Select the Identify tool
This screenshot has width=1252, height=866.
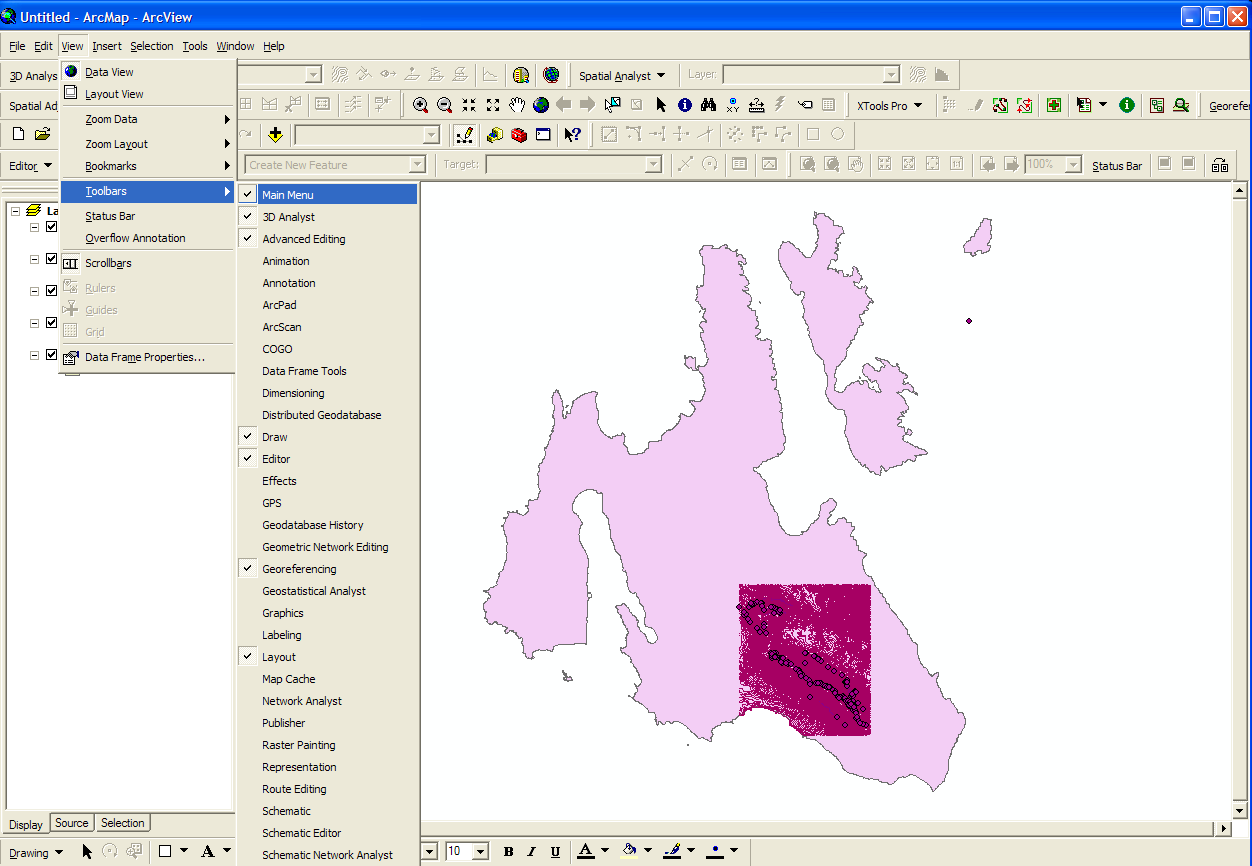[685, 105]
